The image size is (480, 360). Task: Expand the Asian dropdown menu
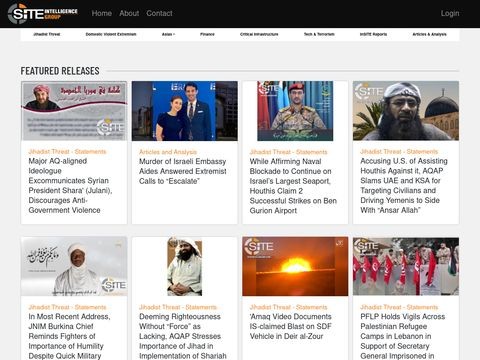(168, 34)
